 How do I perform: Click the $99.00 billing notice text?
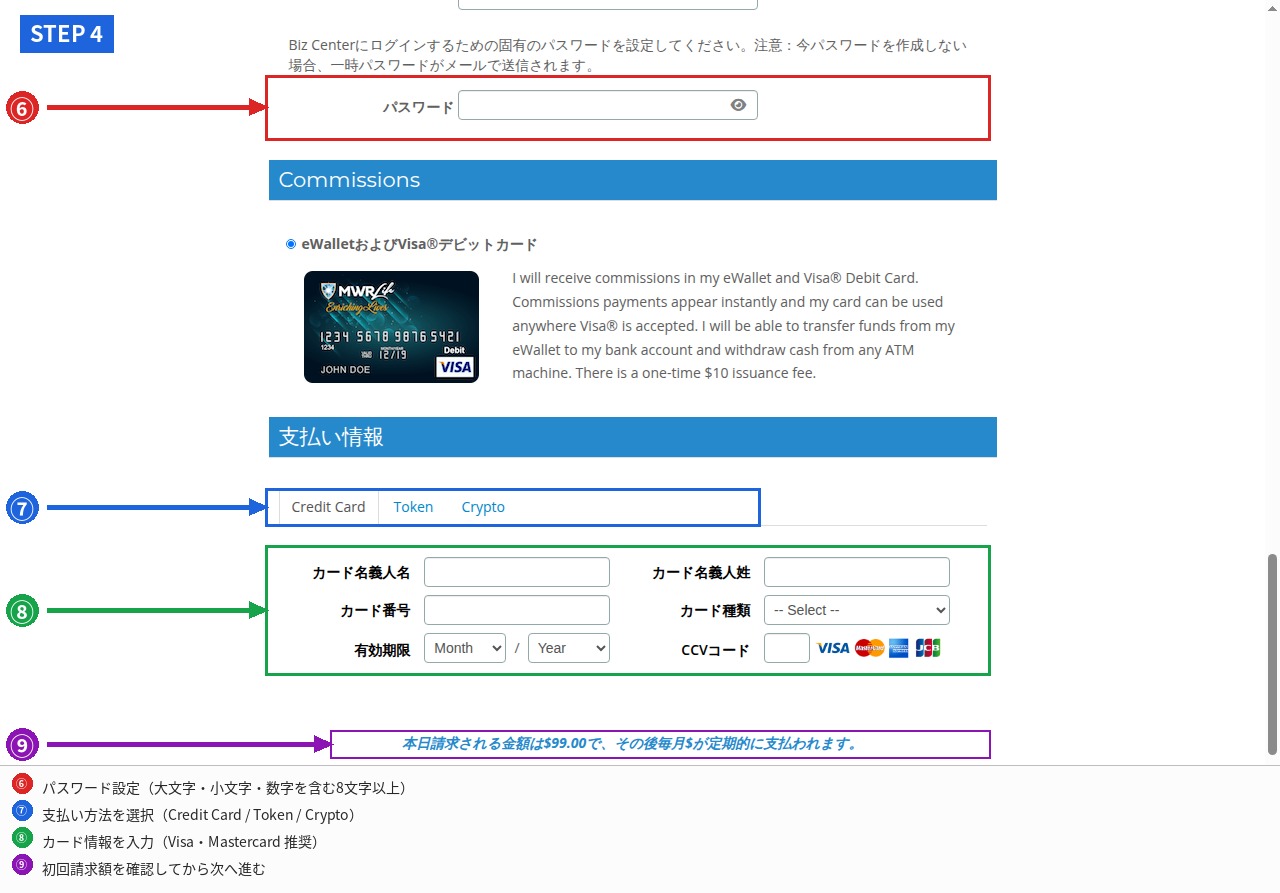coord(631,744)
